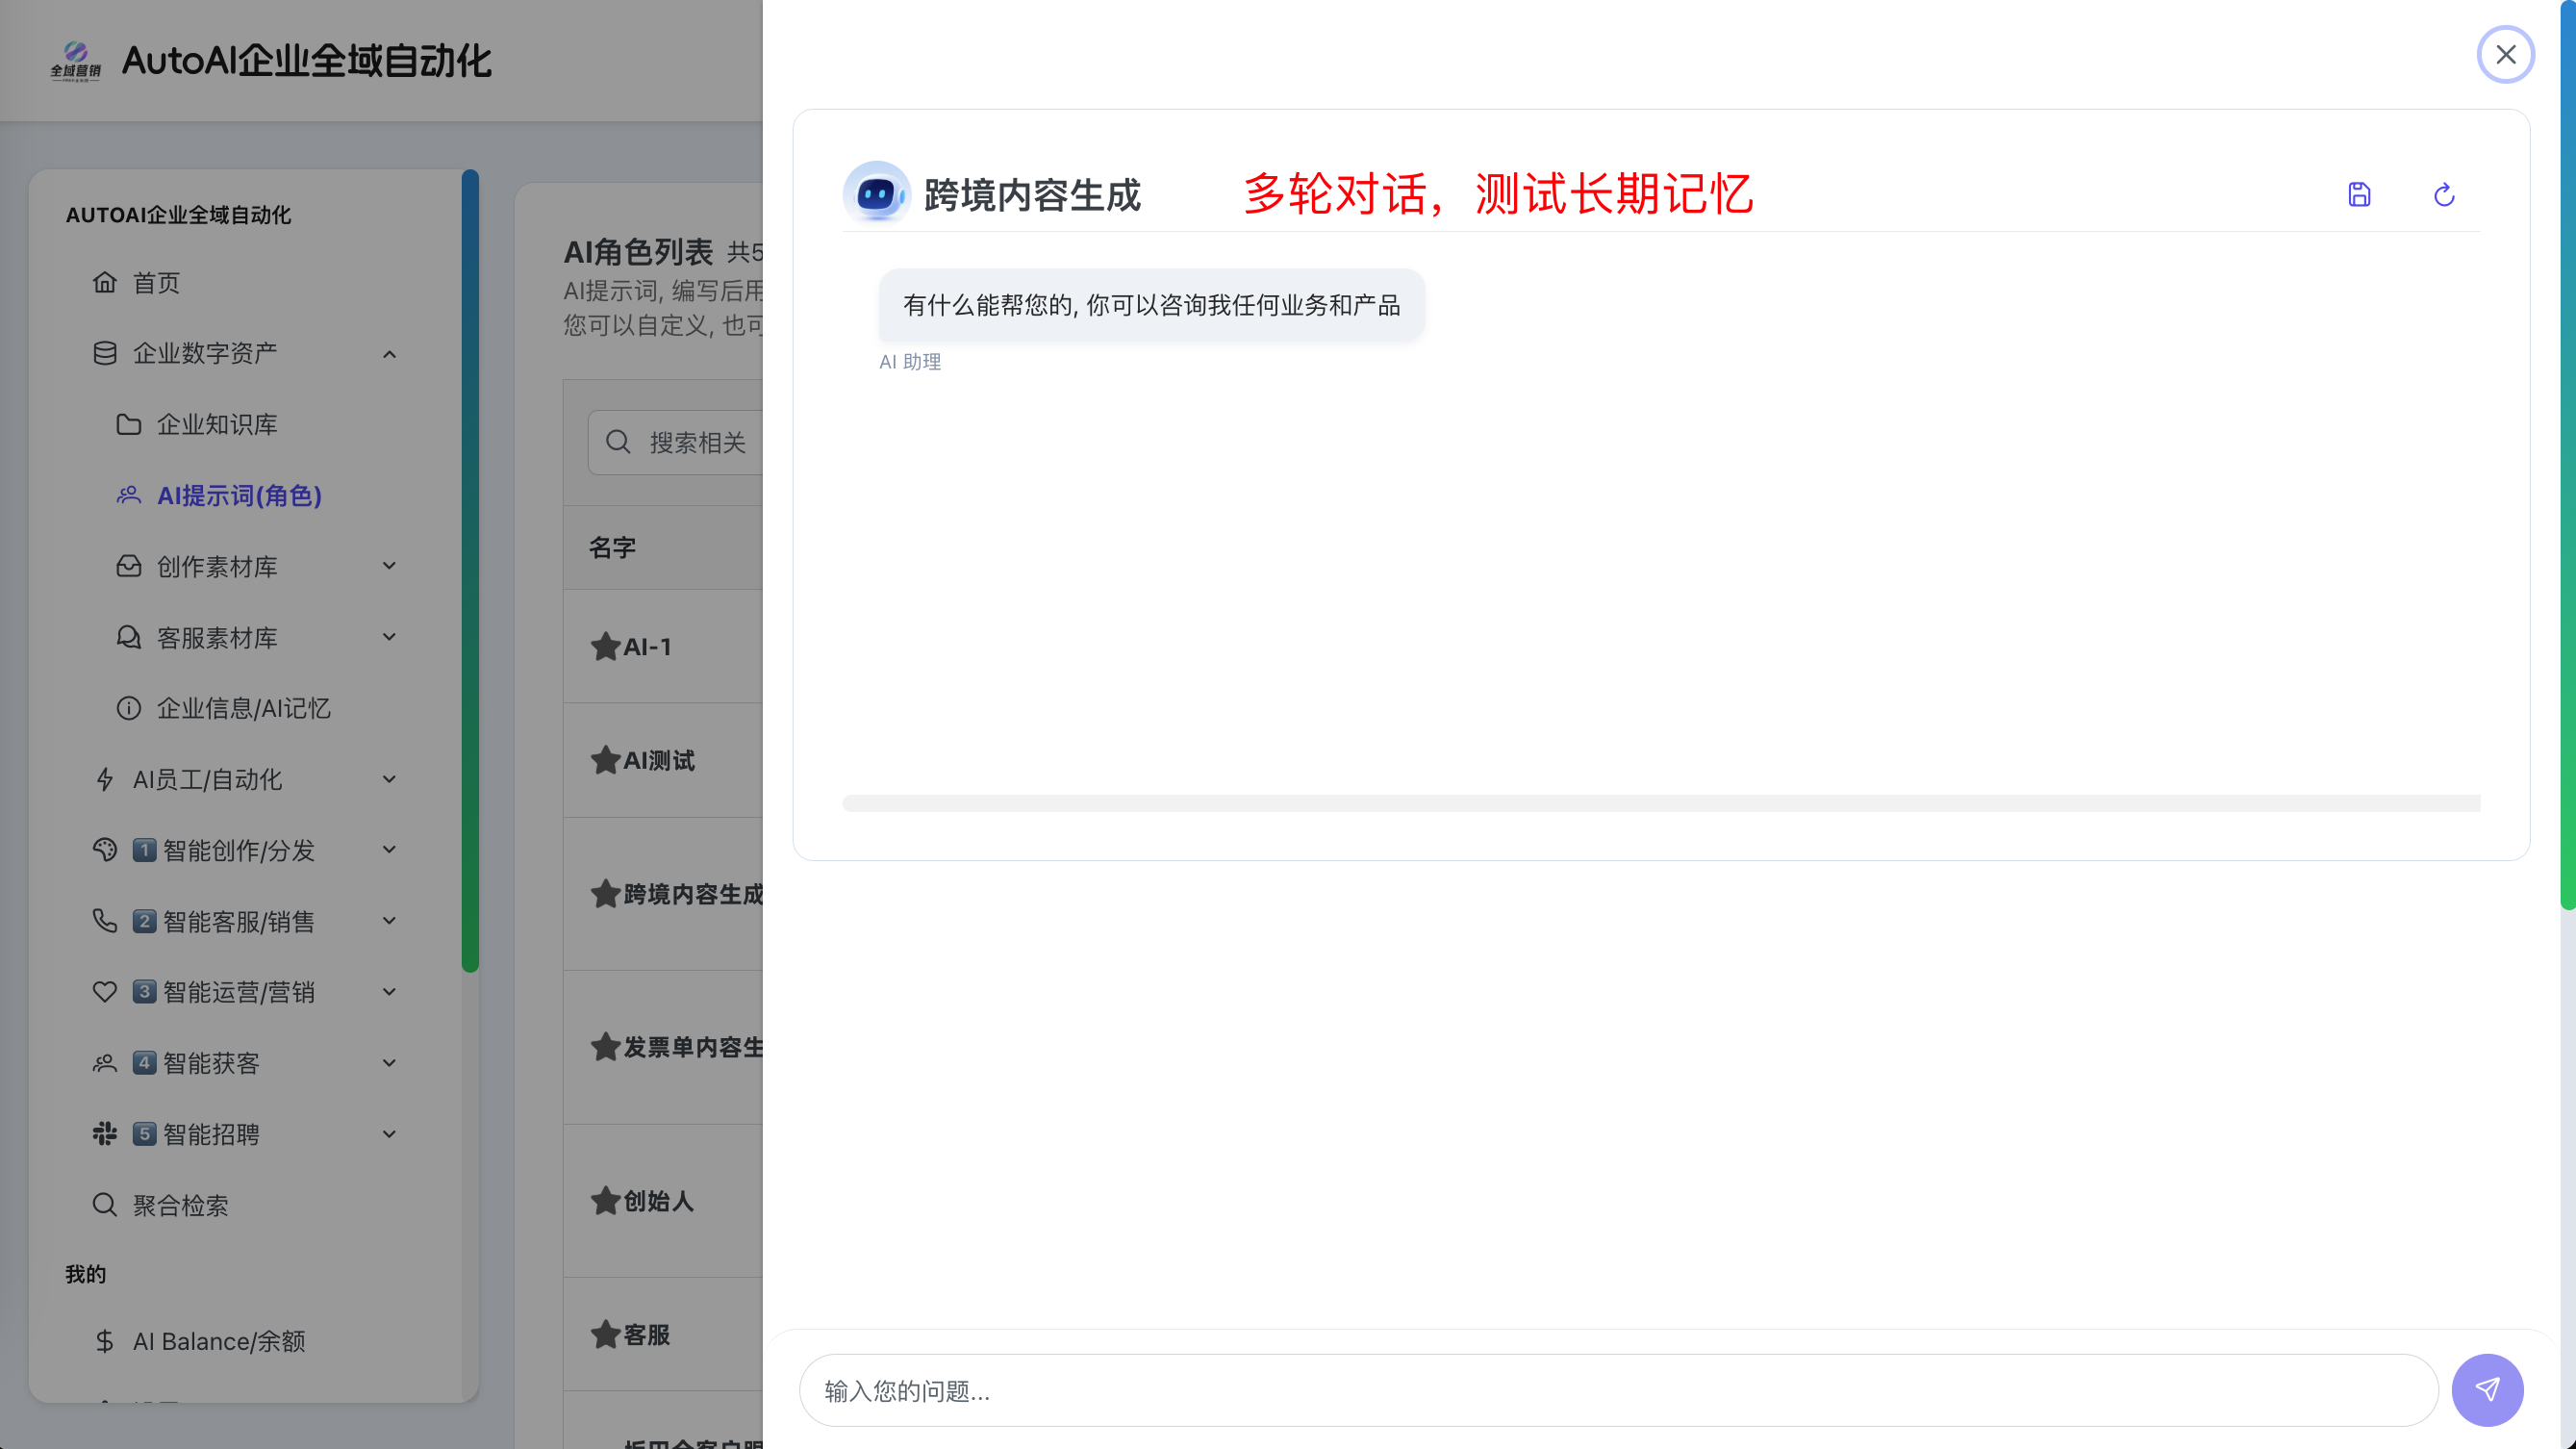
Task: Click the search magnifier icon in role list
Action: (x=618, y=442)
